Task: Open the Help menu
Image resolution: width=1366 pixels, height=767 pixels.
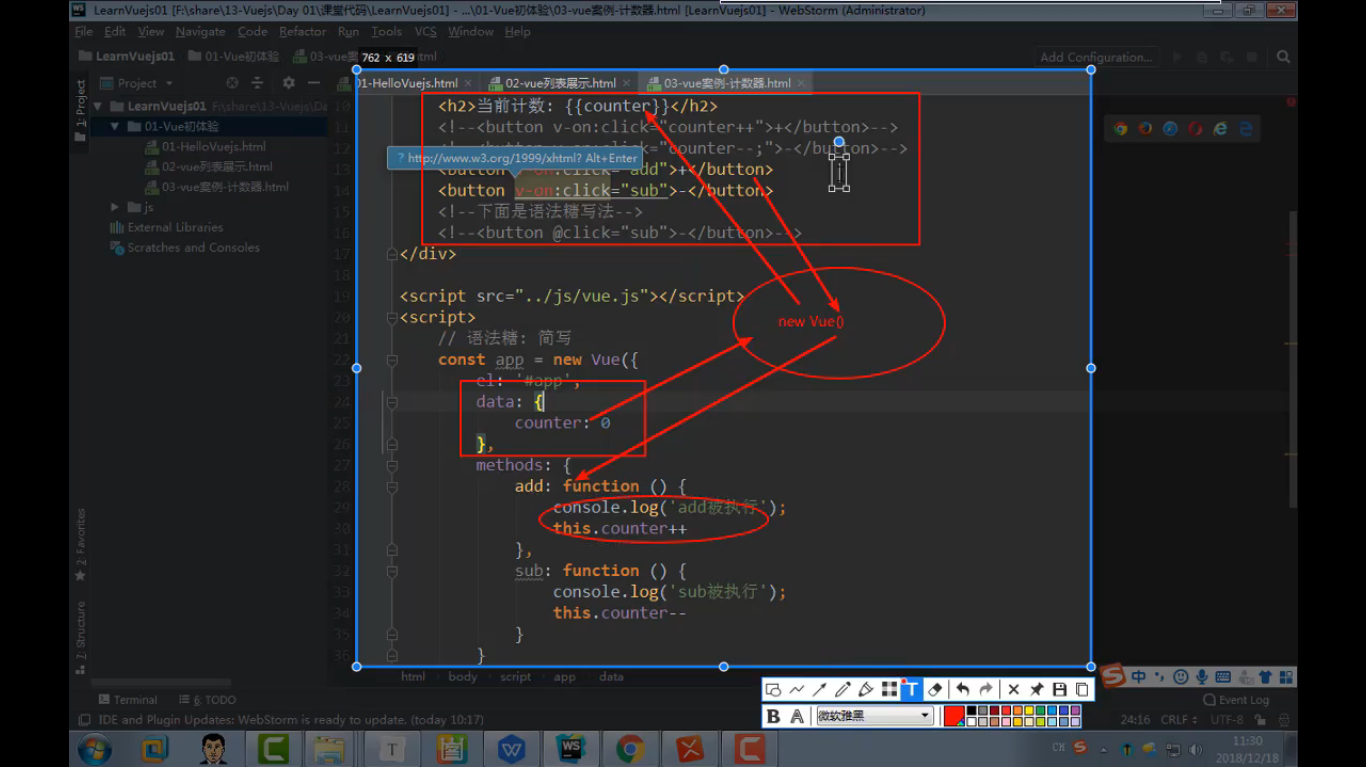Action: 517,32
